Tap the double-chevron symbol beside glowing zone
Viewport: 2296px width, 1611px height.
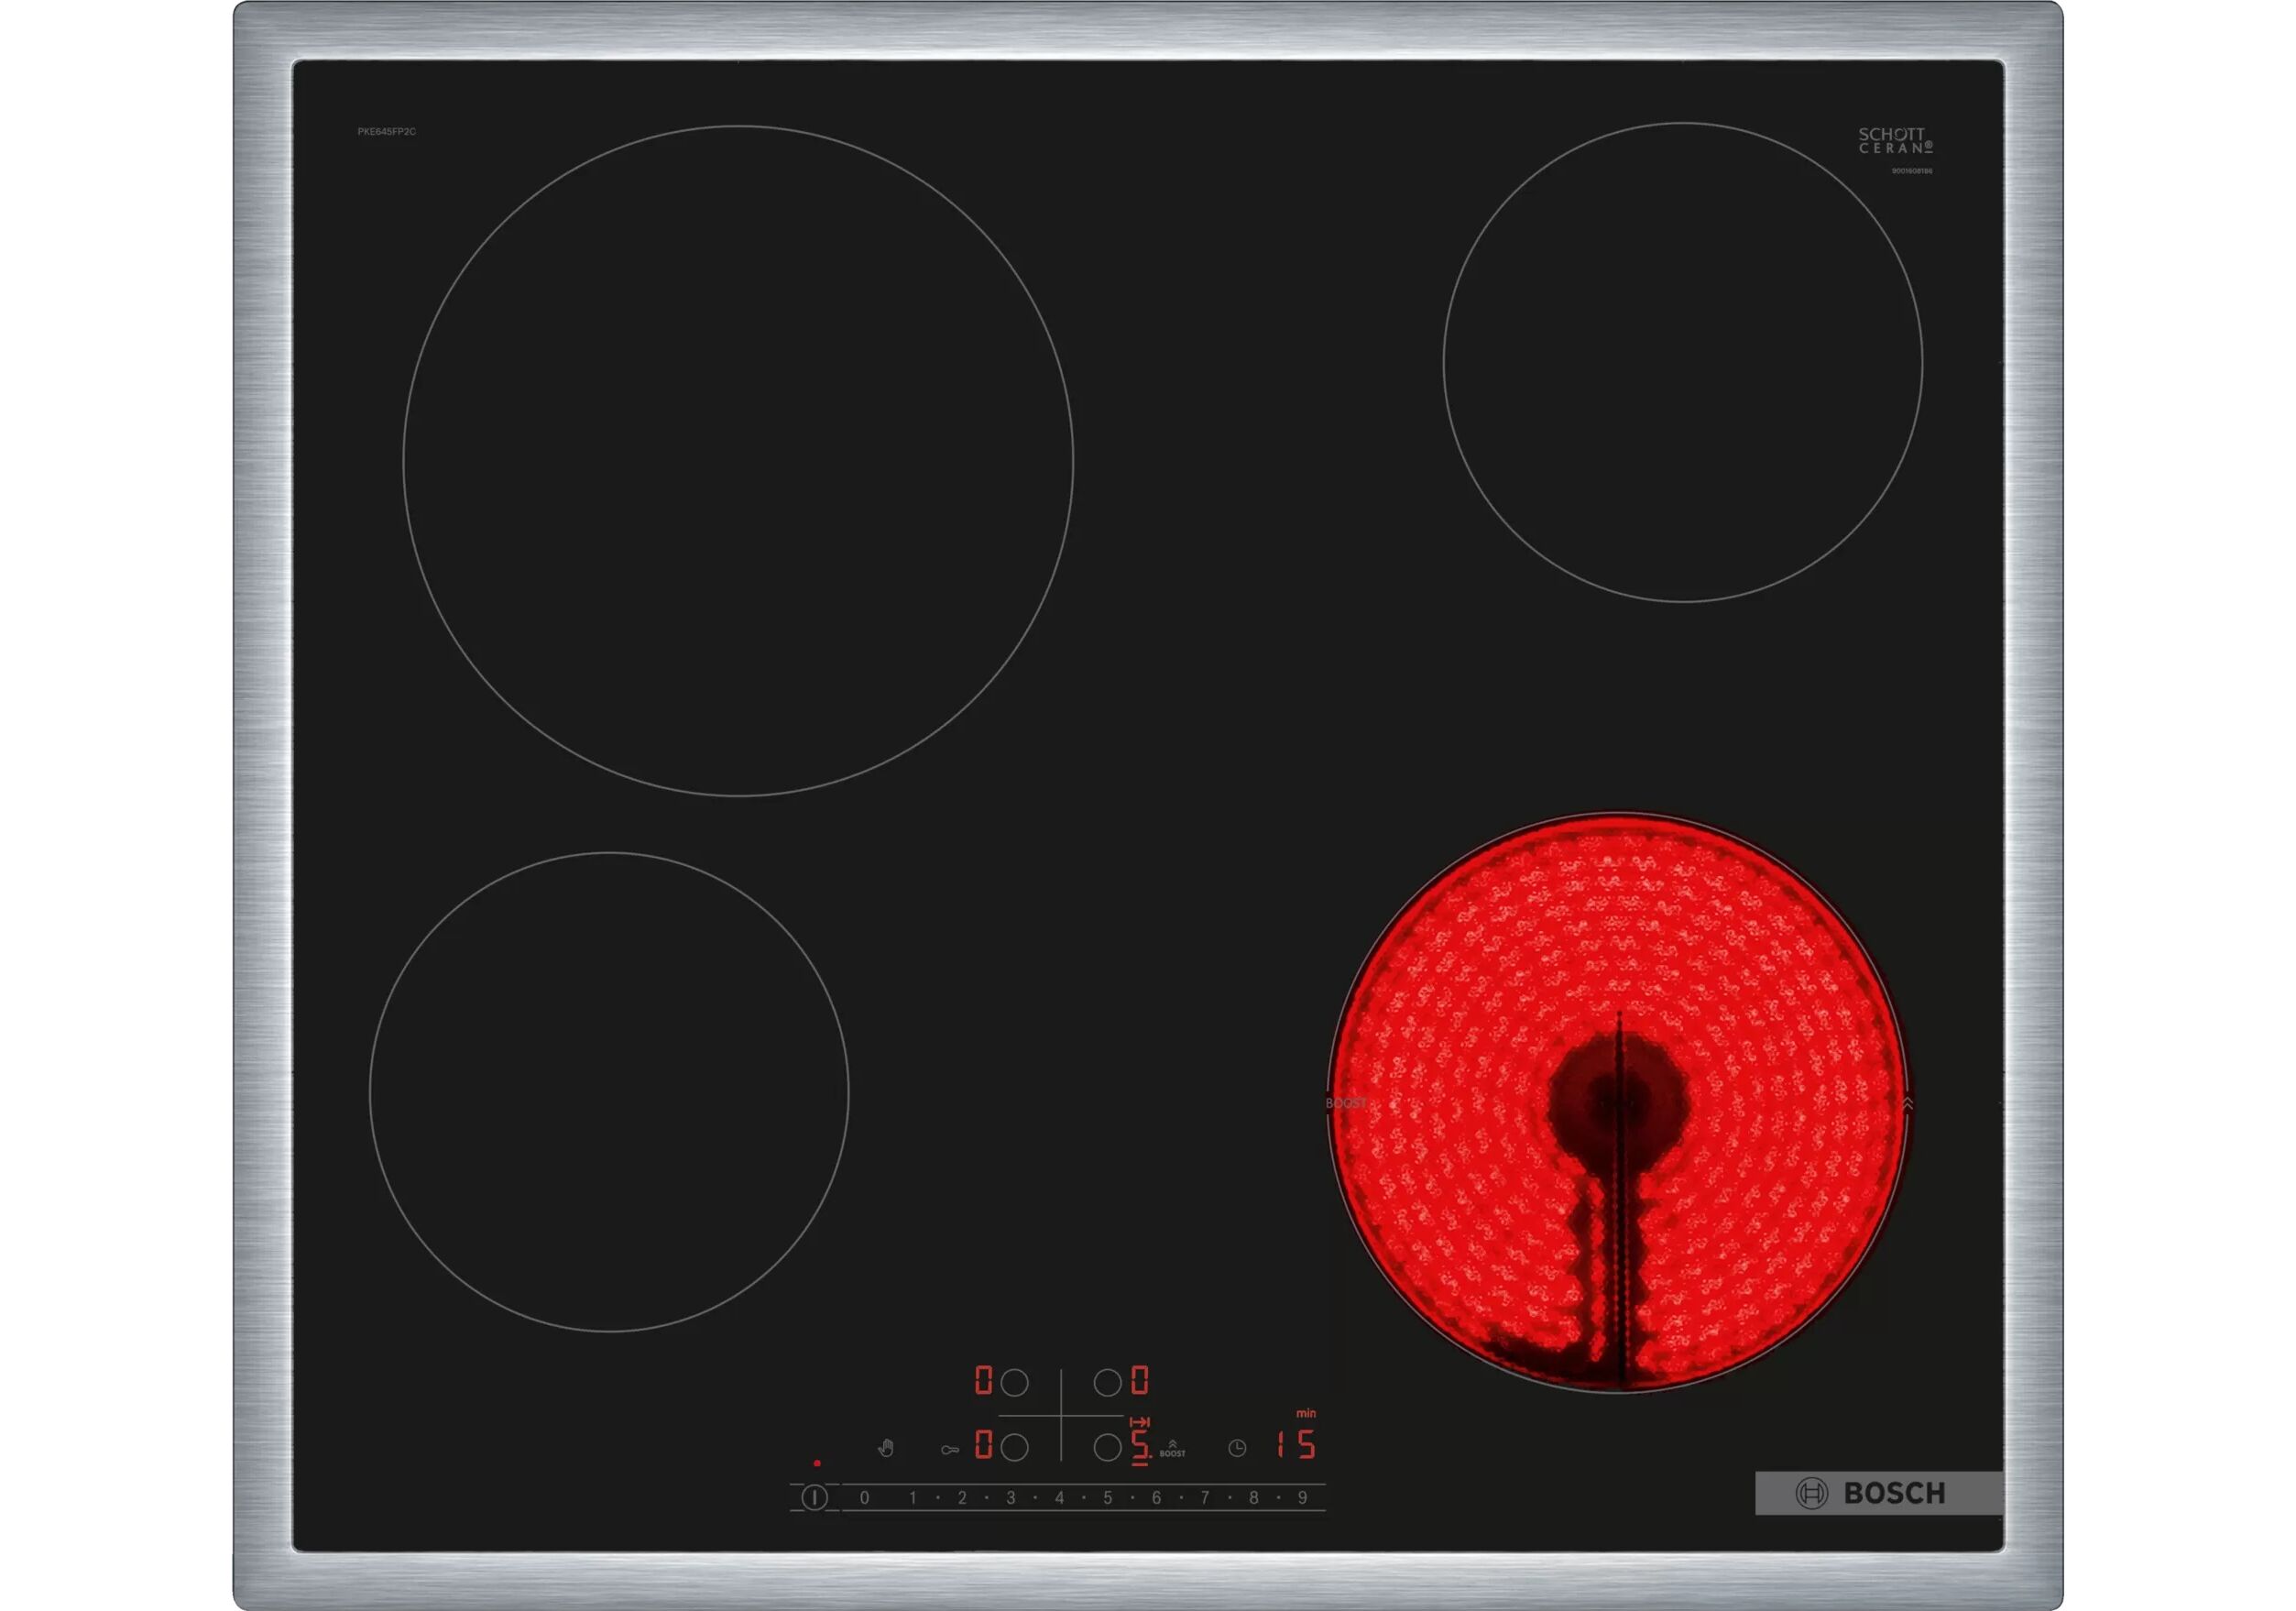tap(1907, 1104)
